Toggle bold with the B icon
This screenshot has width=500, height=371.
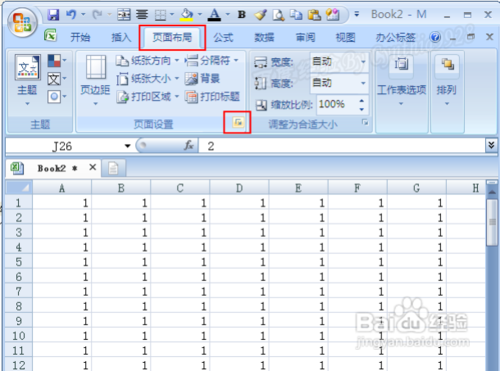tap(242, 15)
